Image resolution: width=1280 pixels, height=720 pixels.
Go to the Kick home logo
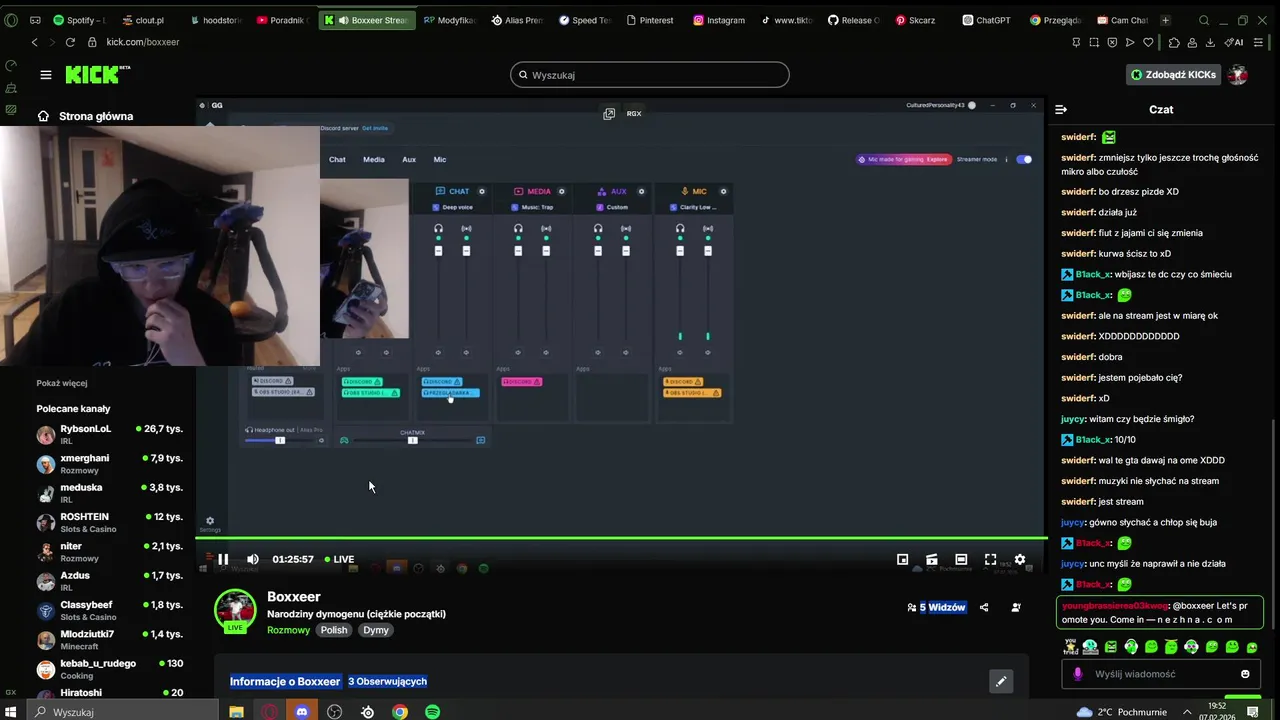coord(97,74)
